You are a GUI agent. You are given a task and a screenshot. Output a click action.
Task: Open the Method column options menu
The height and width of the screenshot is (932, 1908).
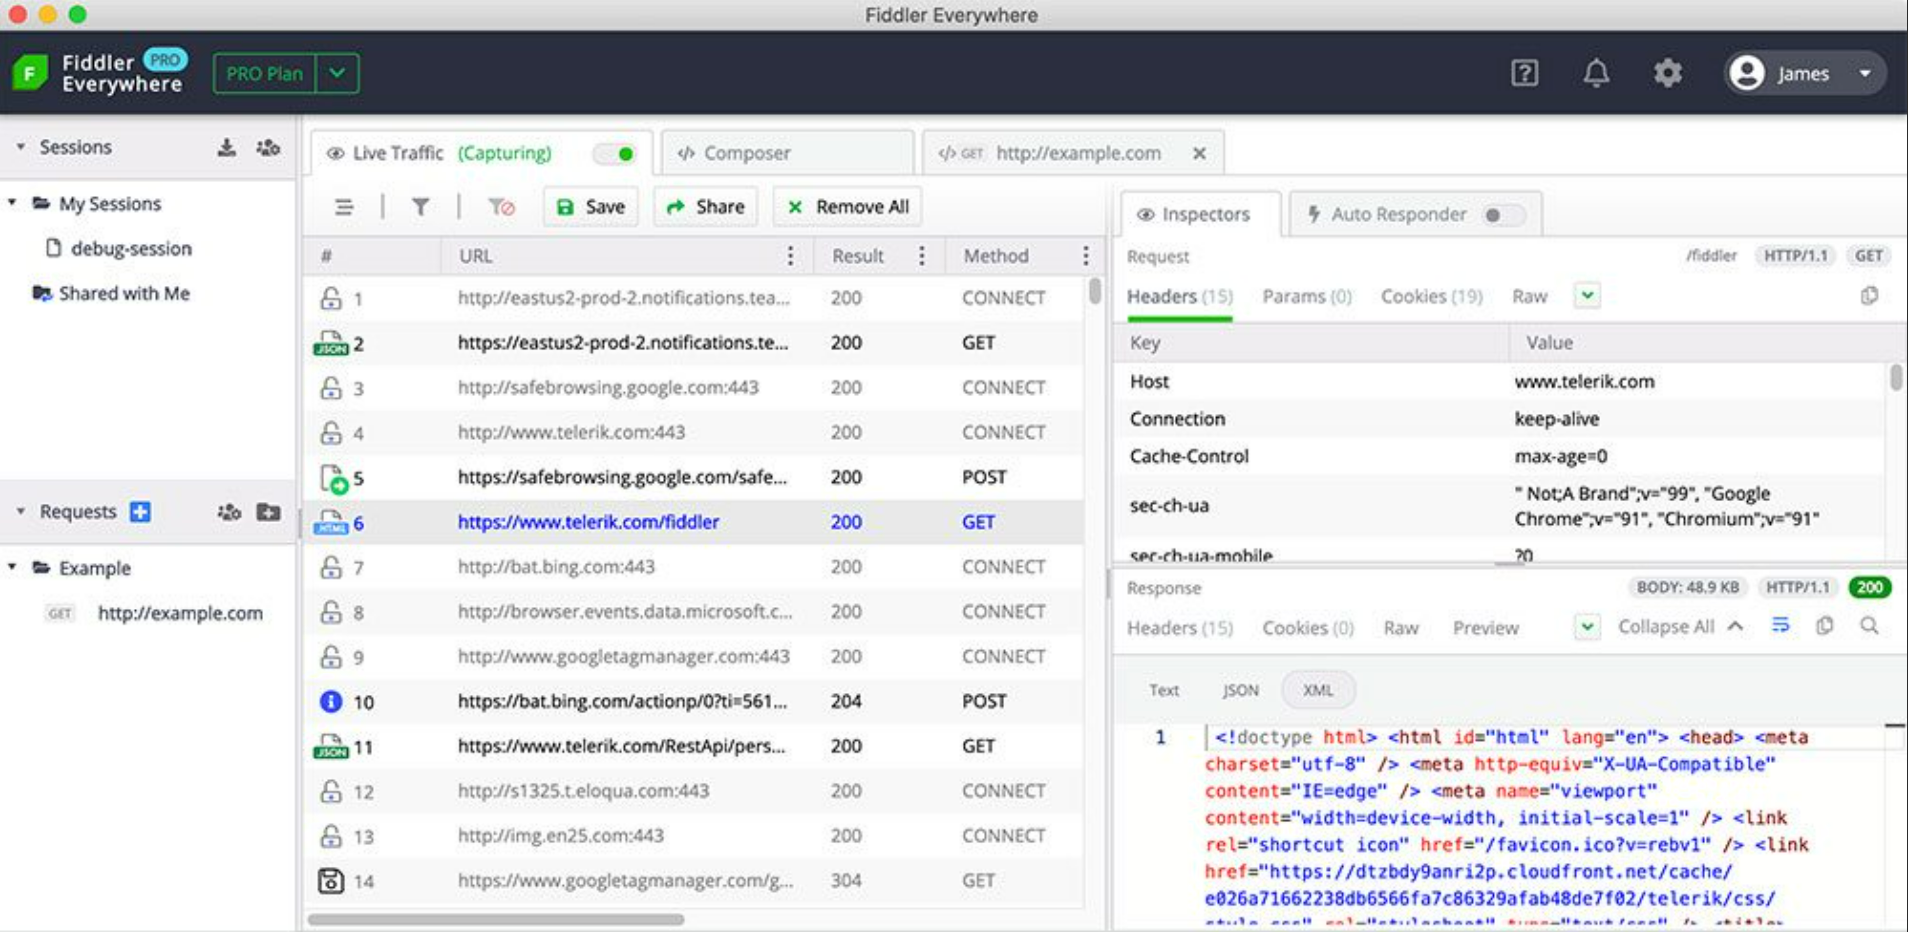(1085, 256)
